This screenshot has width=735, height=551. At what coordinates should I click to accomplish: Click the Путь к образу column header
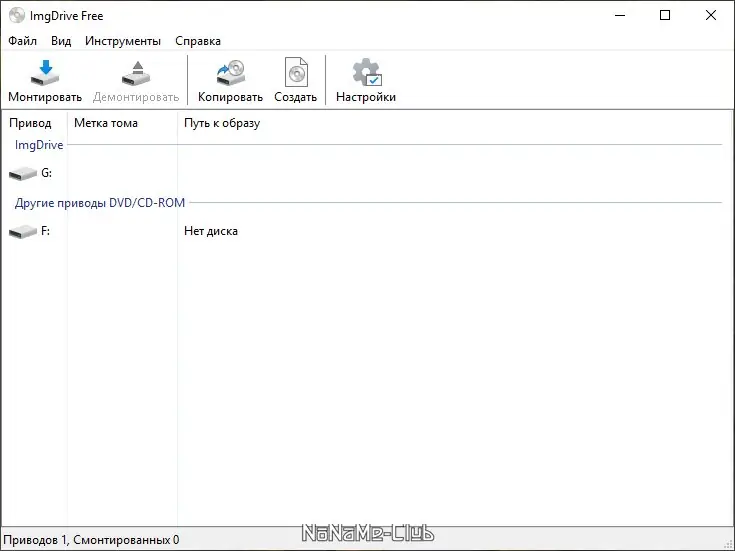click(222, 123)
